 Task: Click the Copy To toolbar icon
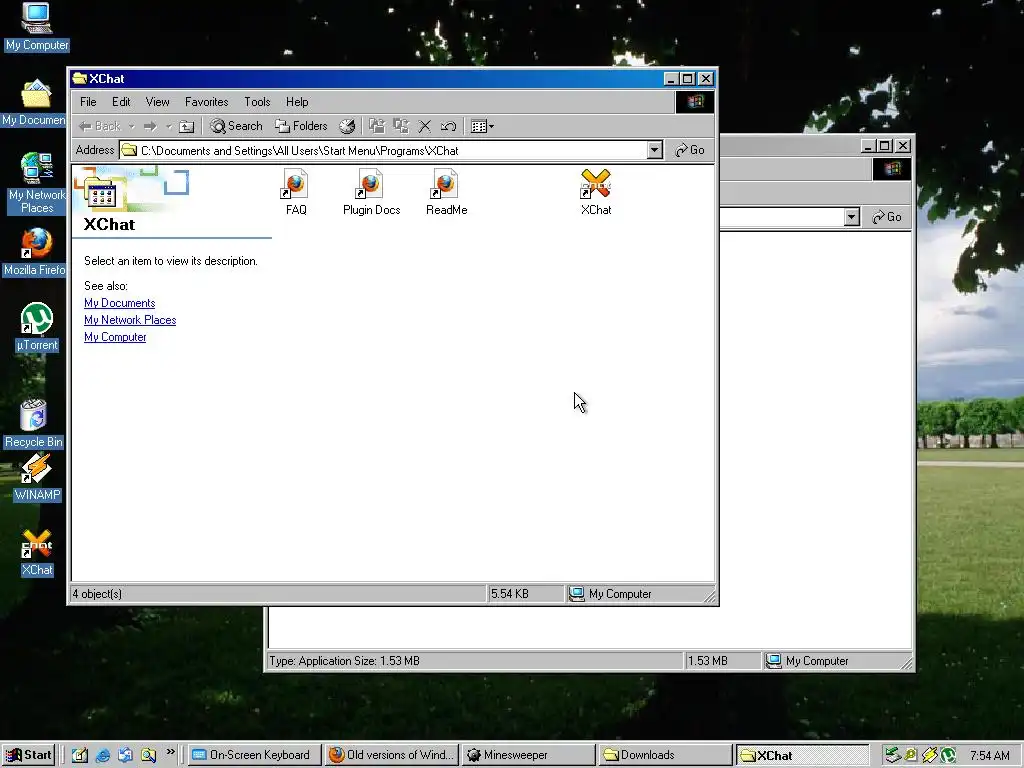pyautogui.click(x=401, y=126)
